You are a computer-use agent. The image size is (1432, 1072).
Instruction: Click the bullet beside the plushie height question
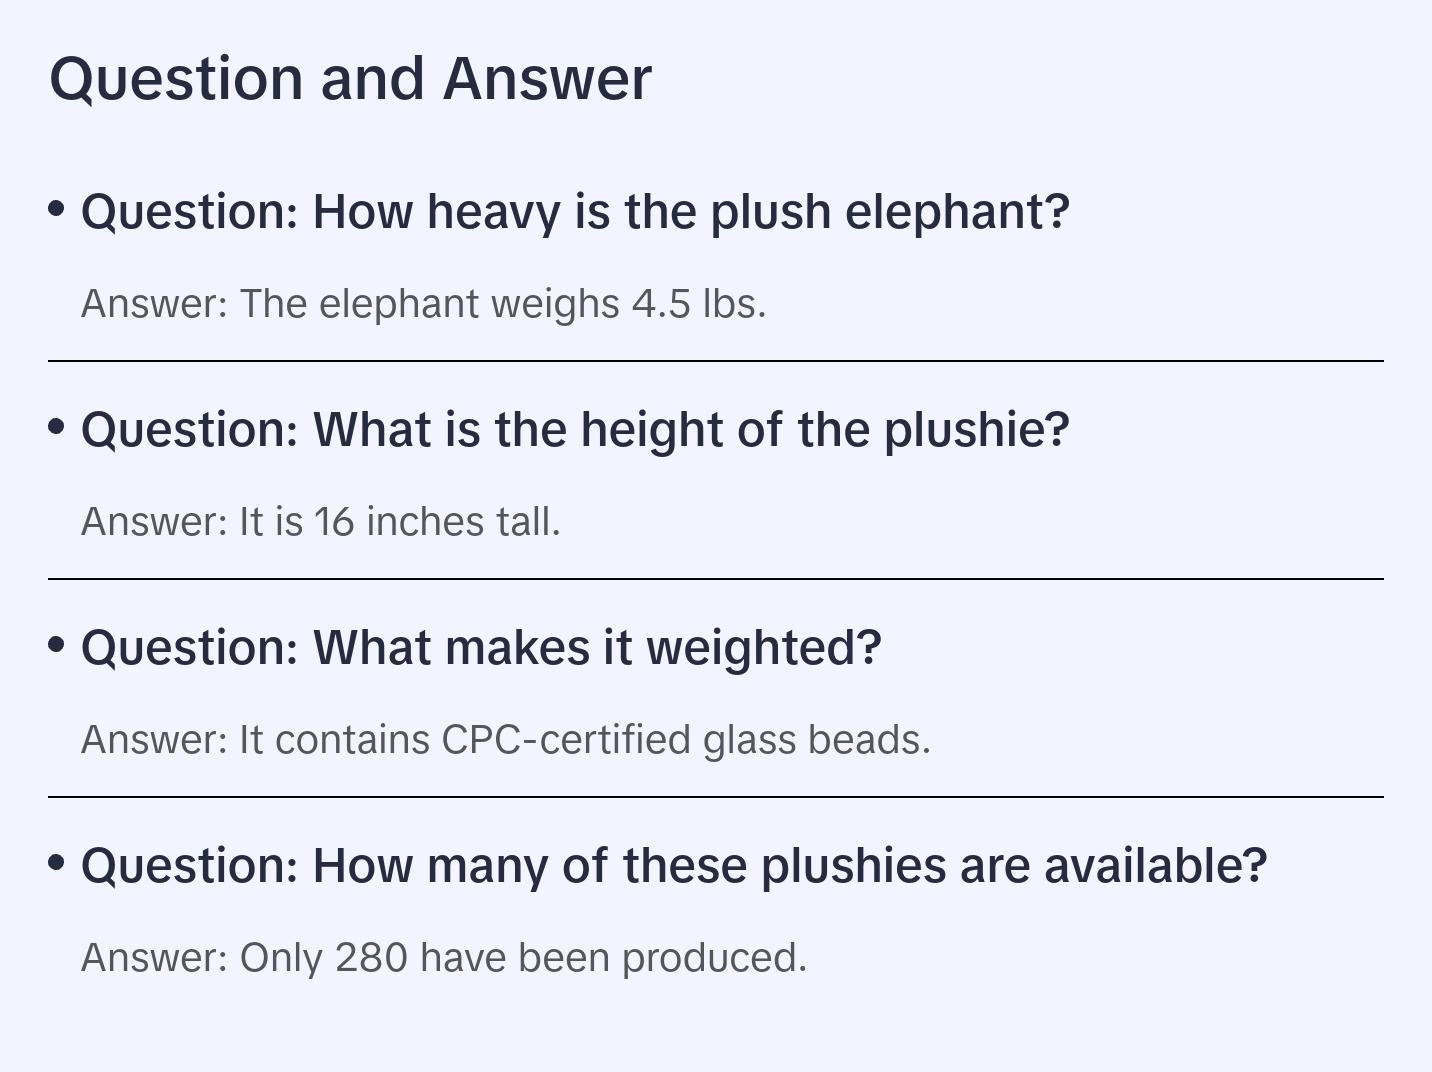57,426
